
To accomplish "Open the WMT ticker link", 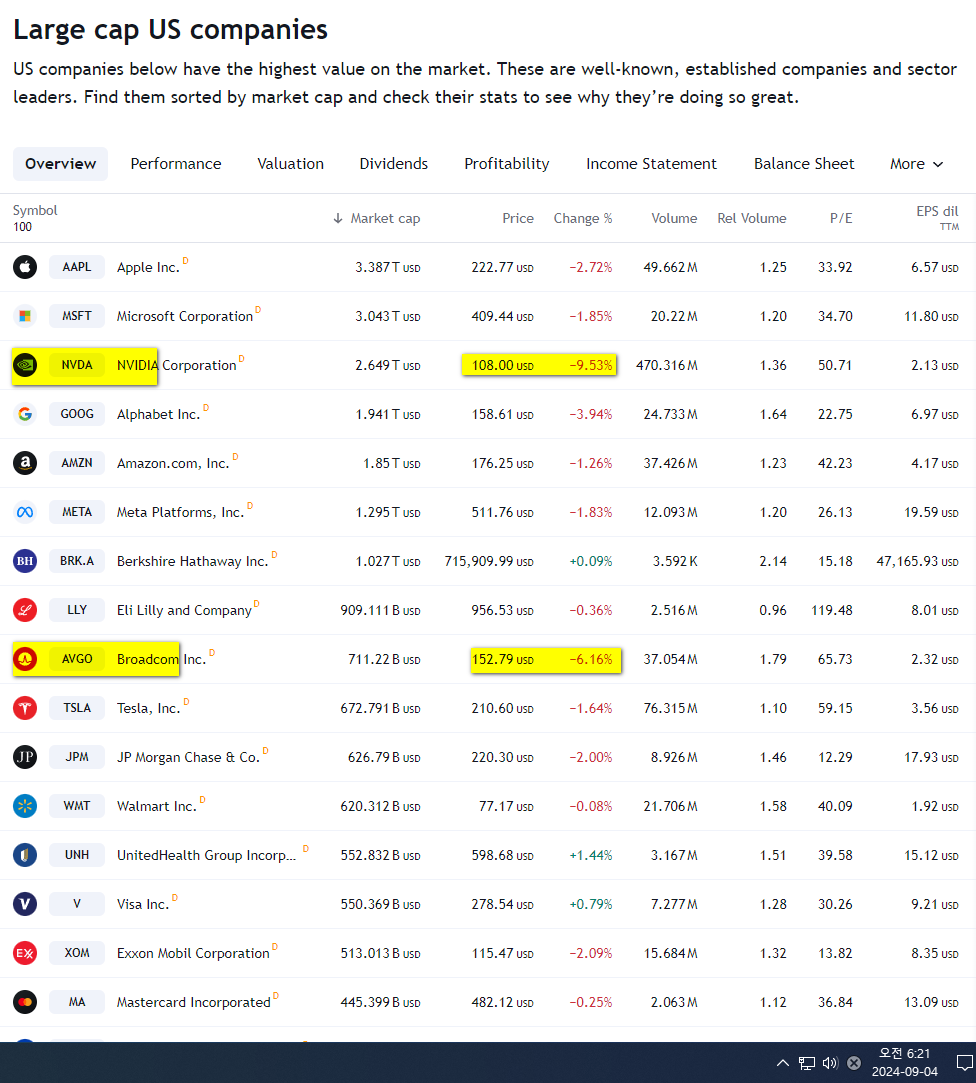I will pyautogui.click(x=77, y=806).
